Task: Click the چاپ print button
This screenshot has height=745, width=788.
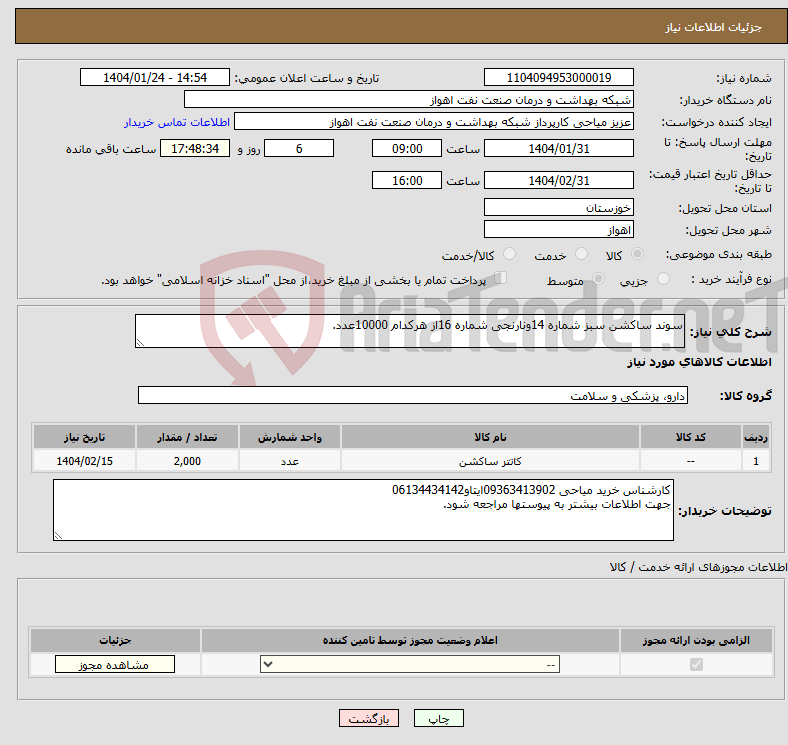Action: 438,719
